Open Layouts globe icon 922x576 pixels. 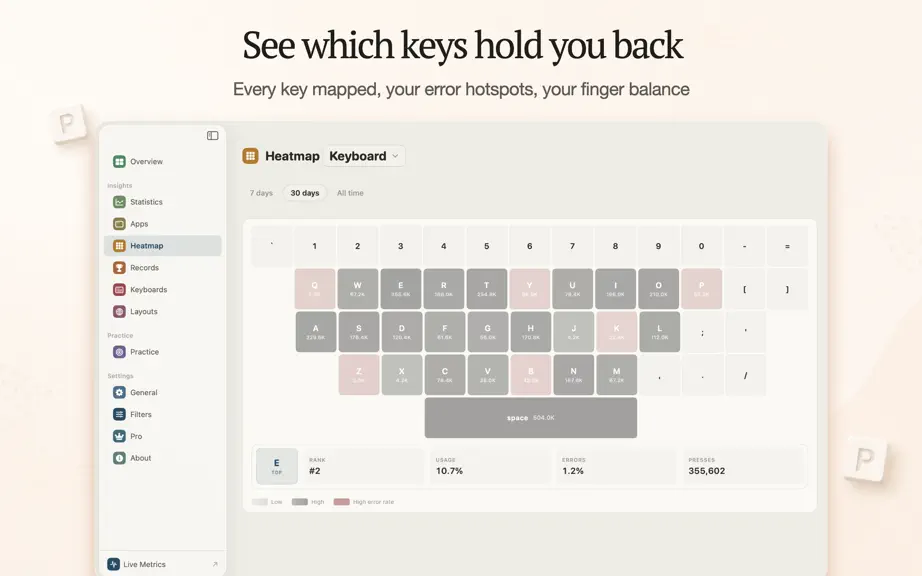119,312
